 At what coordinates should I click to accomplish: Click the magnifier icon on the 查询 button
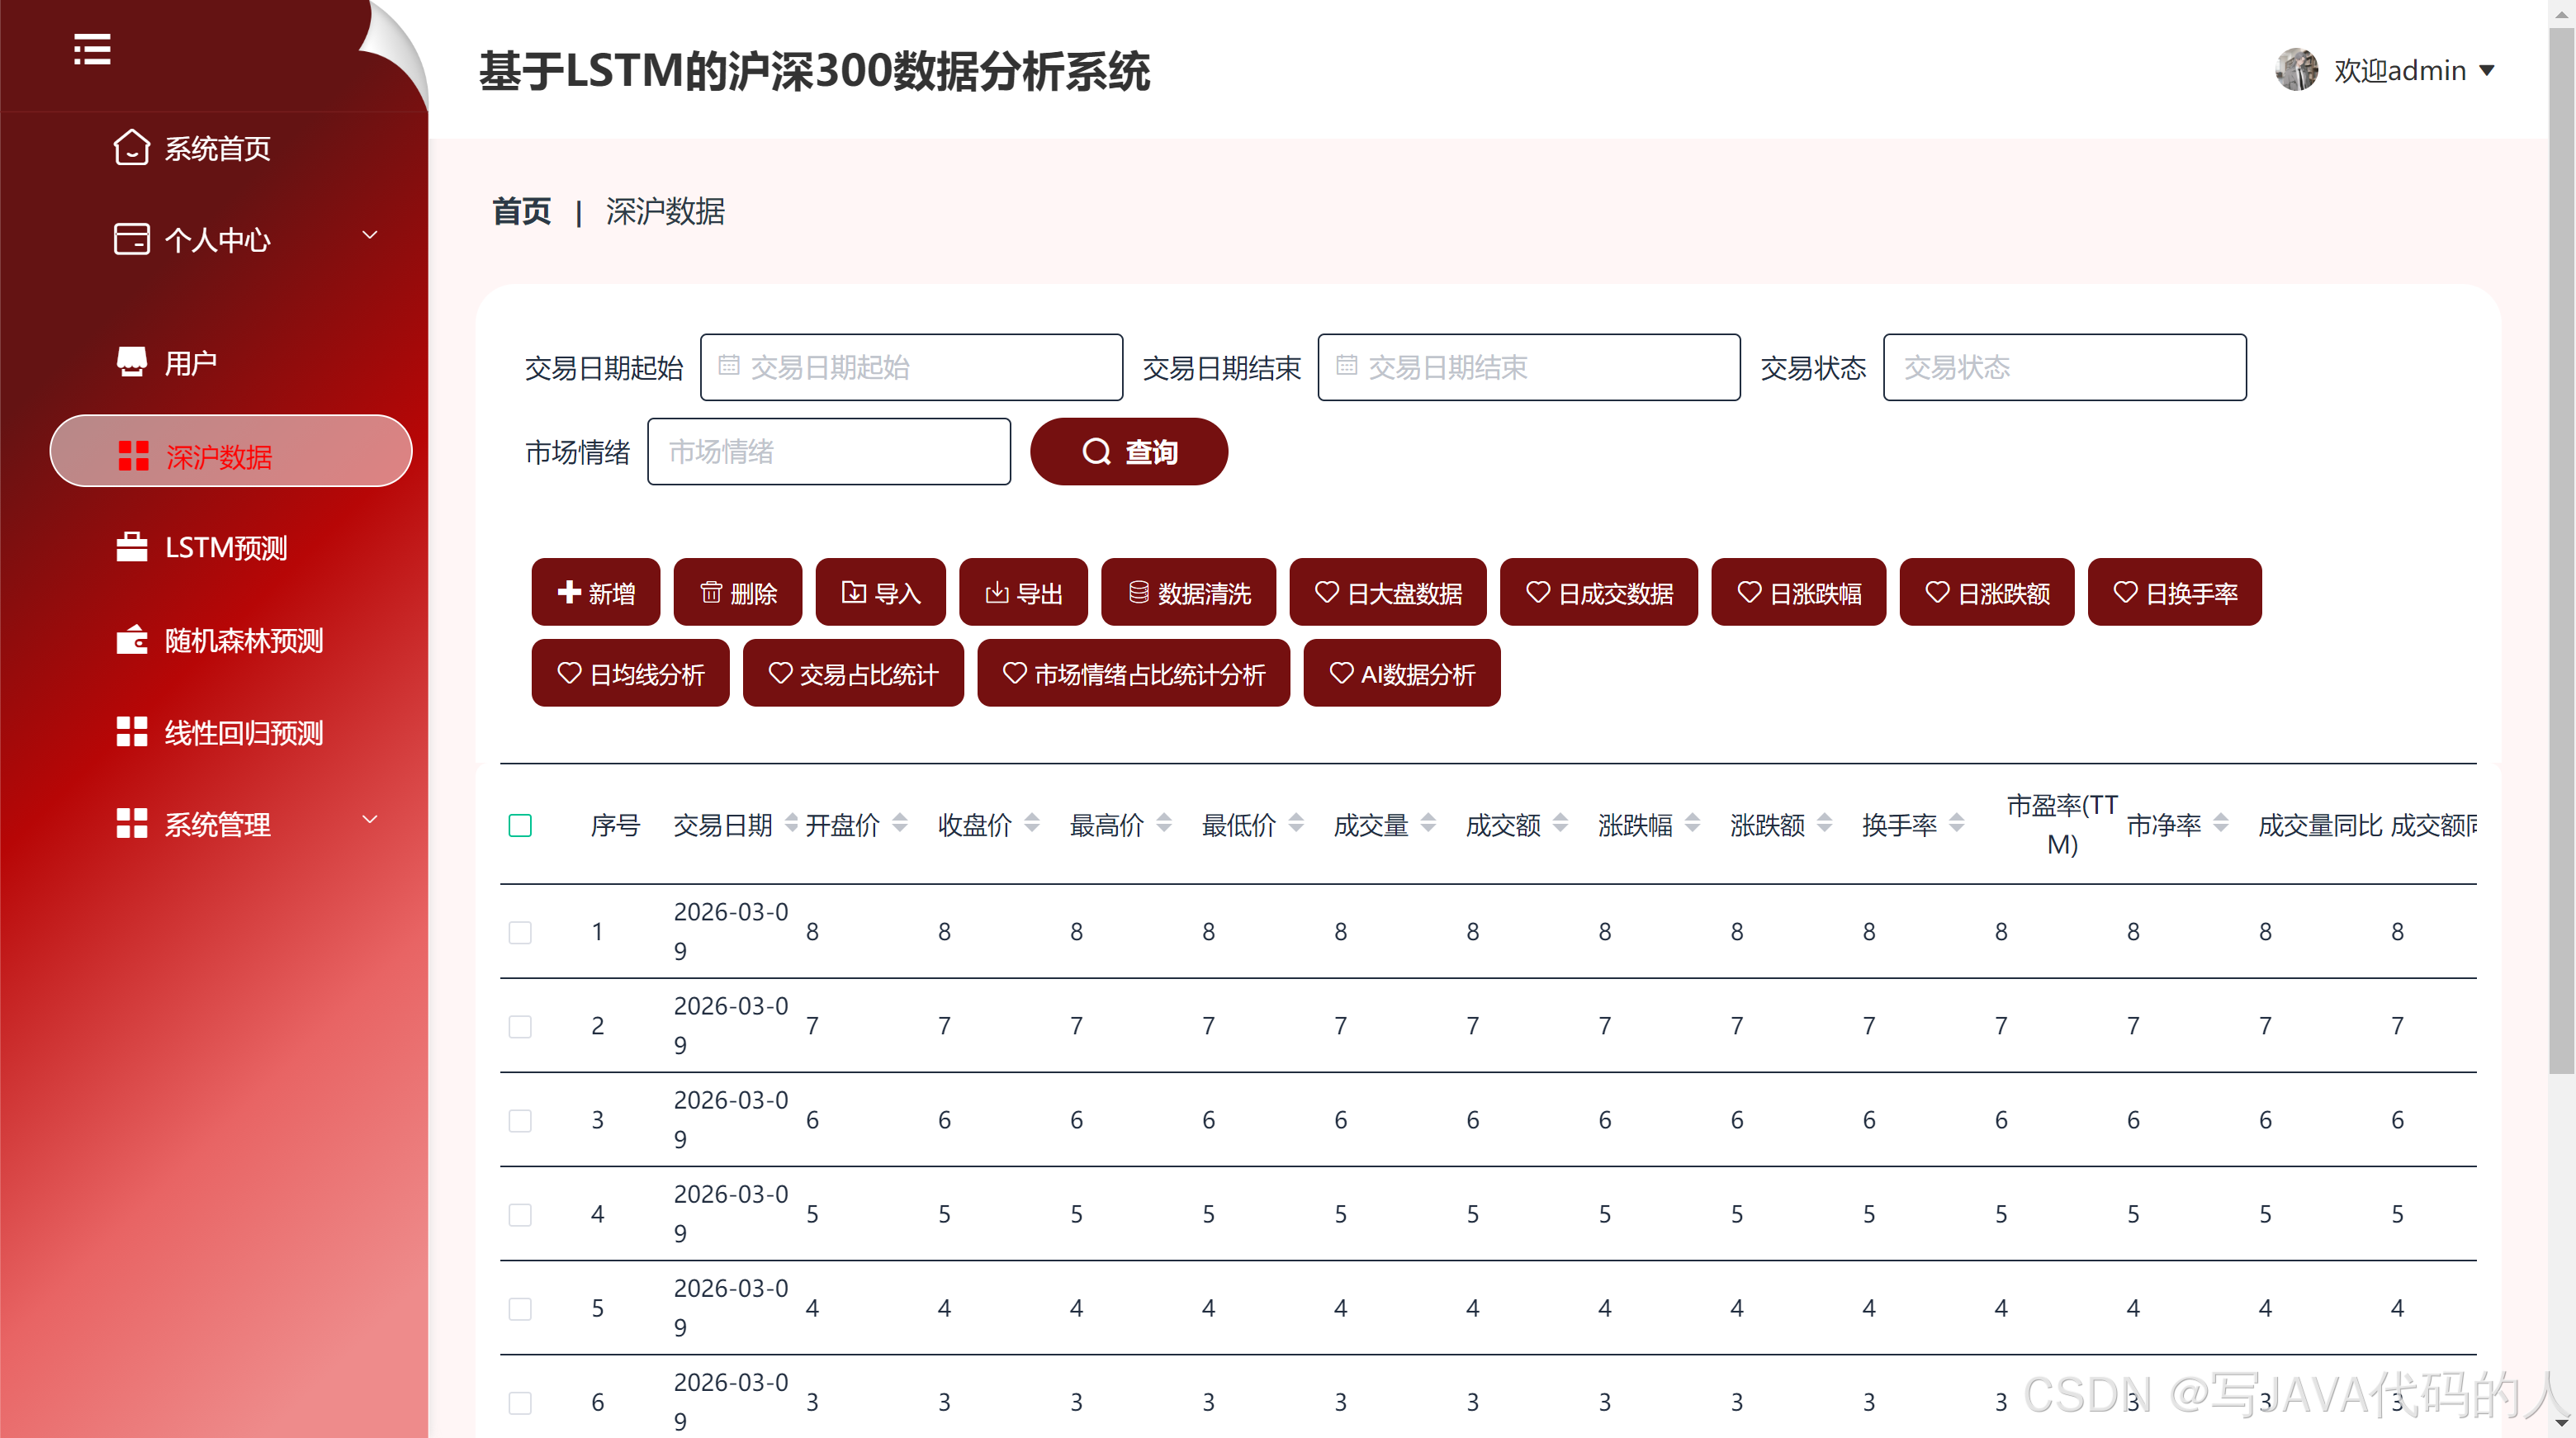pyautogui.click(x=1097, y=452)
